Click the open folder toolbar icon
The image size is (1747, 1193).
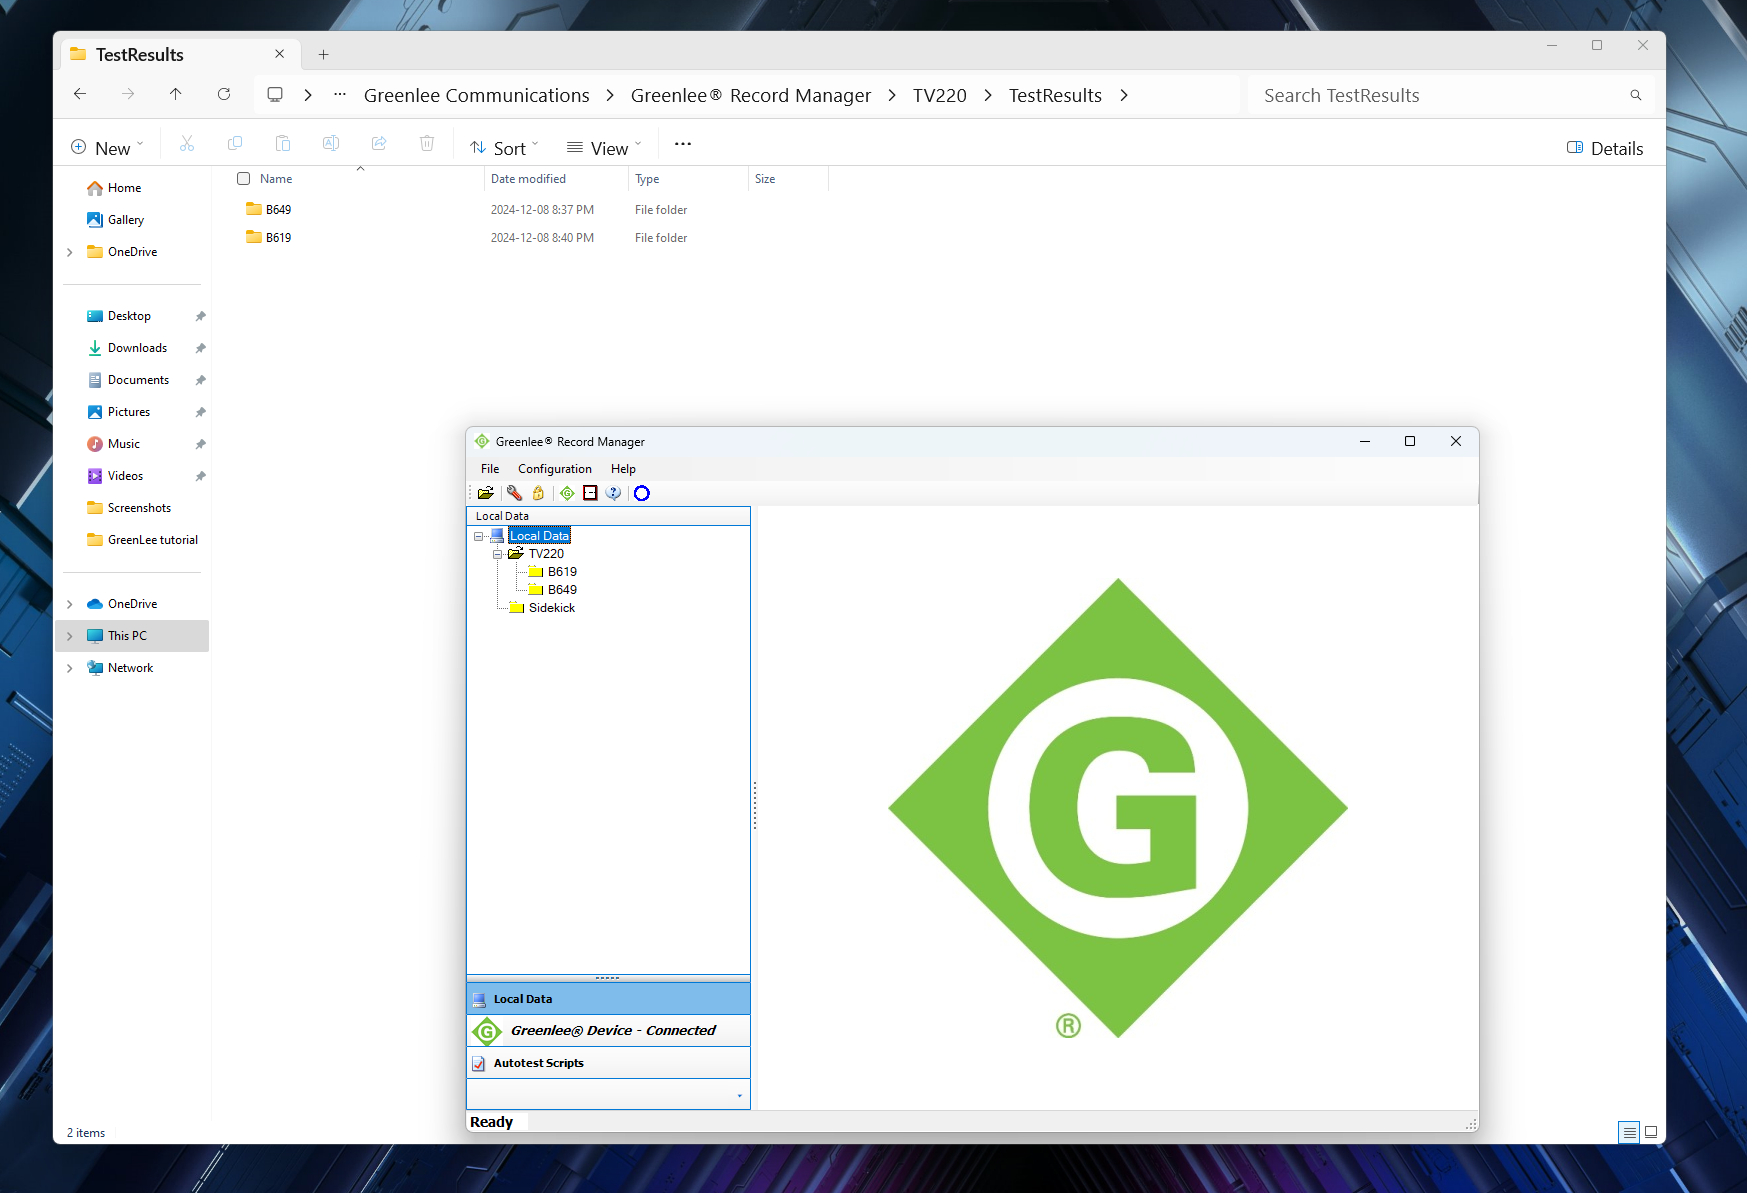(486, 493)
